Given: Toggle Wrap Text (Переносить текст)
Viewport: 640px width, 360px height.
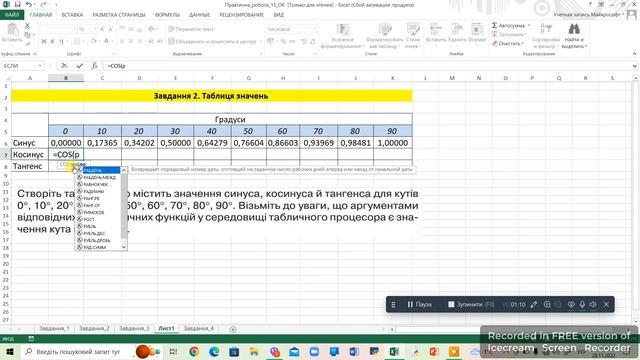Looking at the screenshot, I should coord(191,29).
